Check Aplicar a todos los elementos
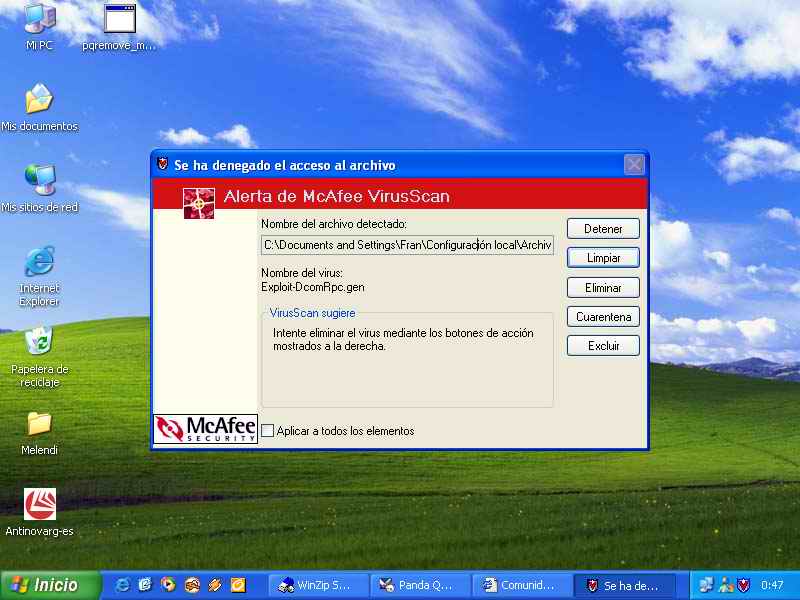The image size is (800, 600). coord(267,431)
